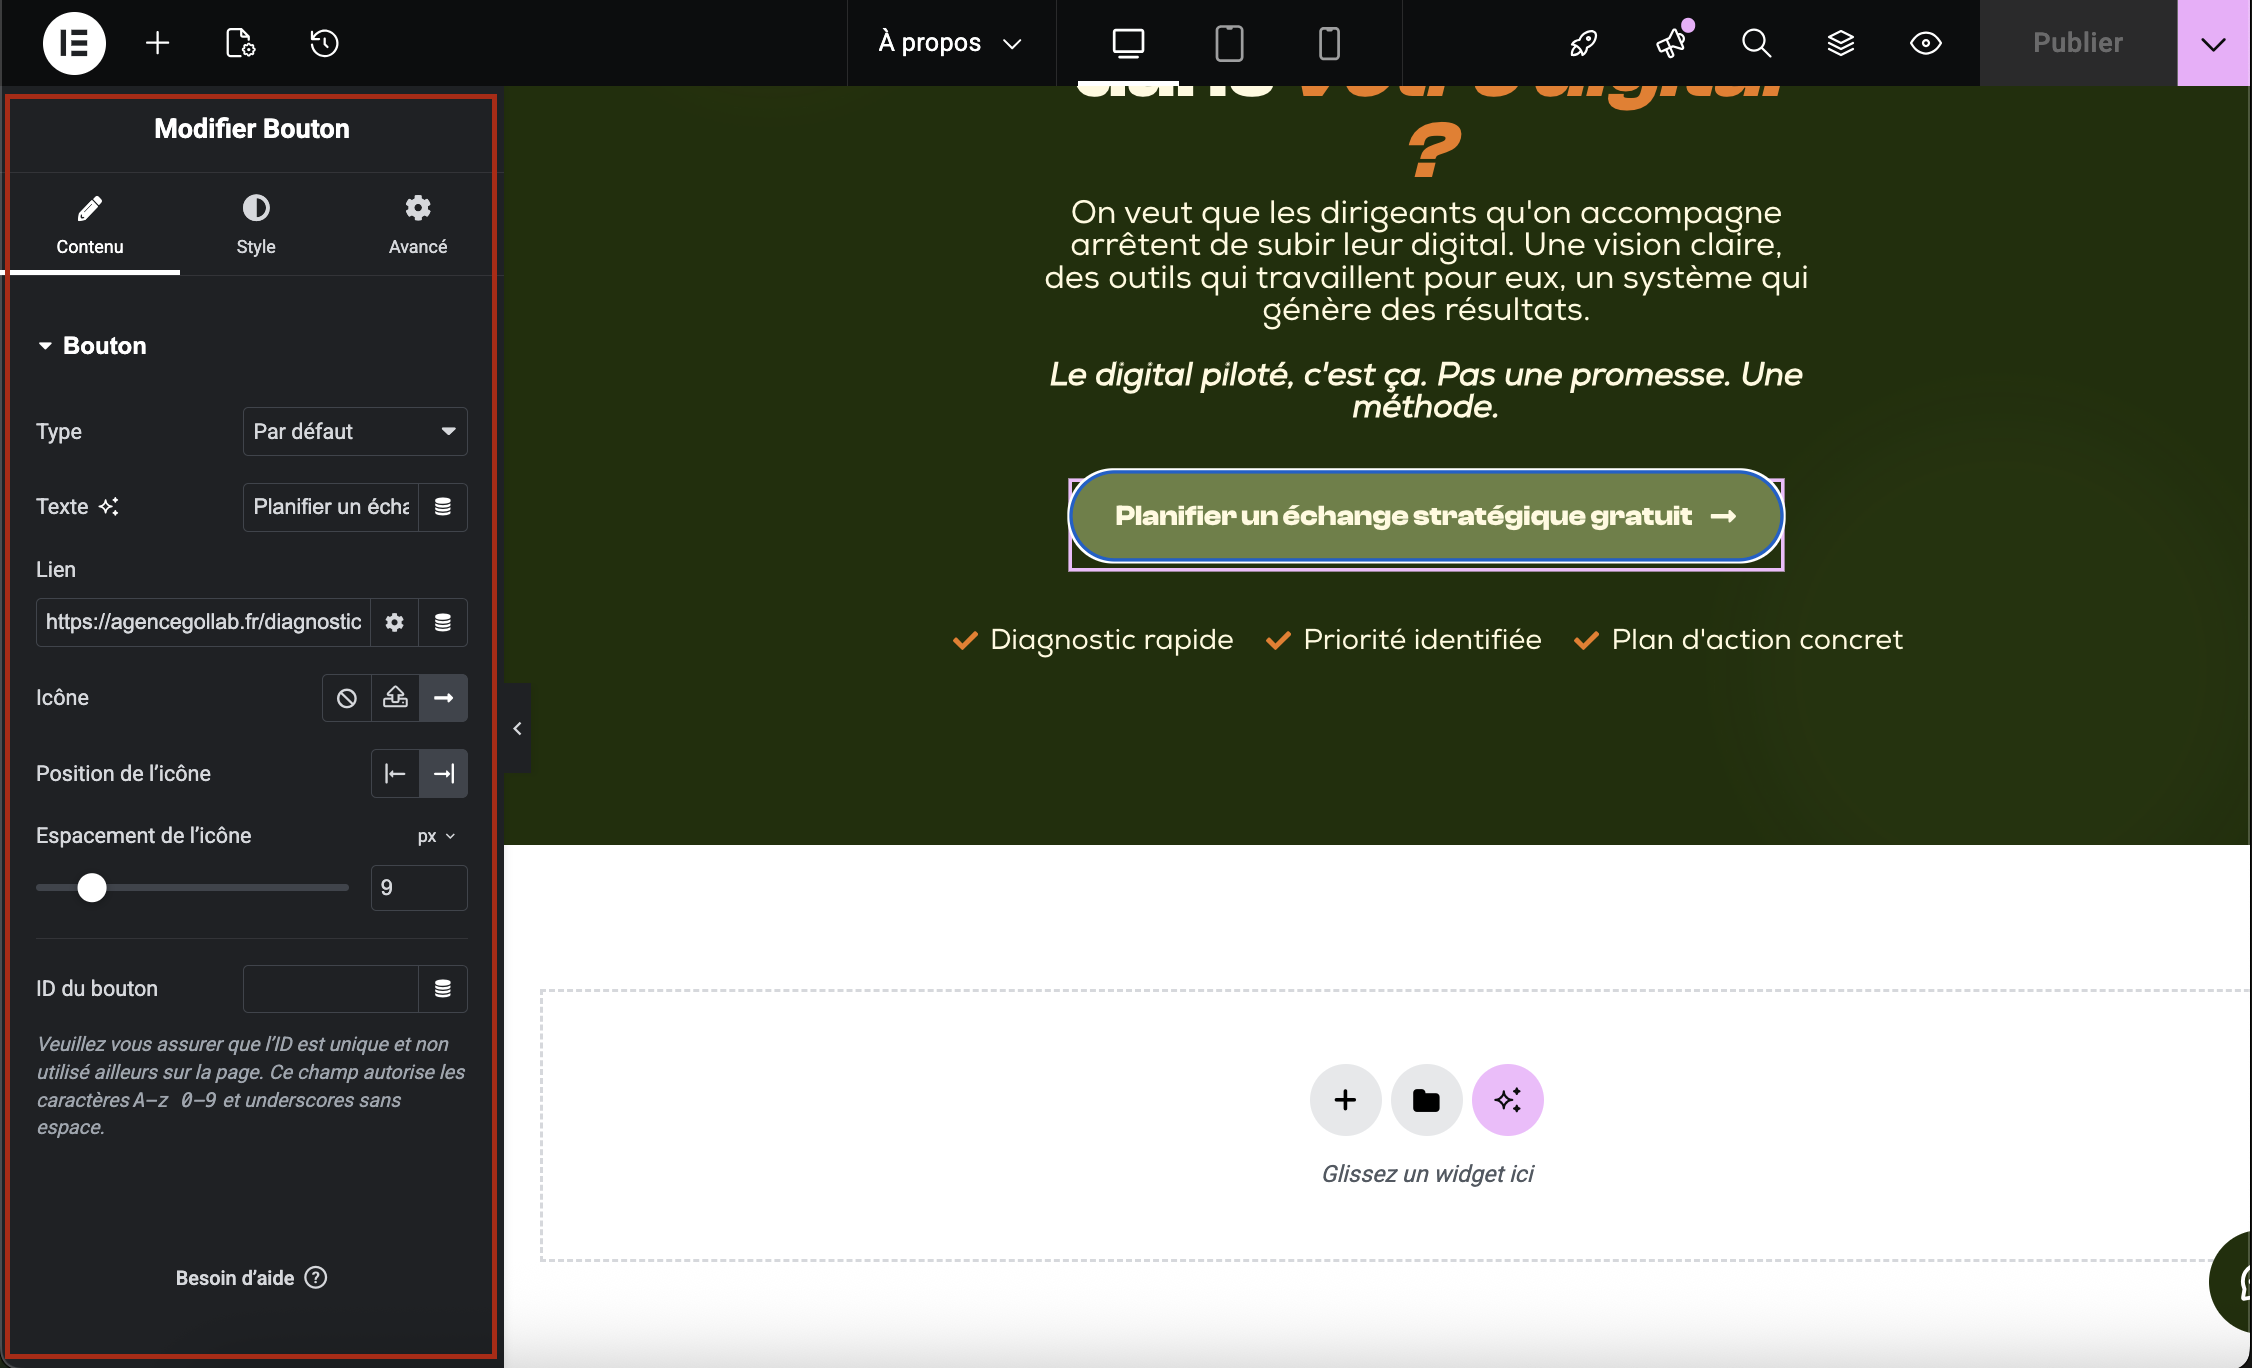Open link options gear icon

pyautogui.click(x=395, y=622)
